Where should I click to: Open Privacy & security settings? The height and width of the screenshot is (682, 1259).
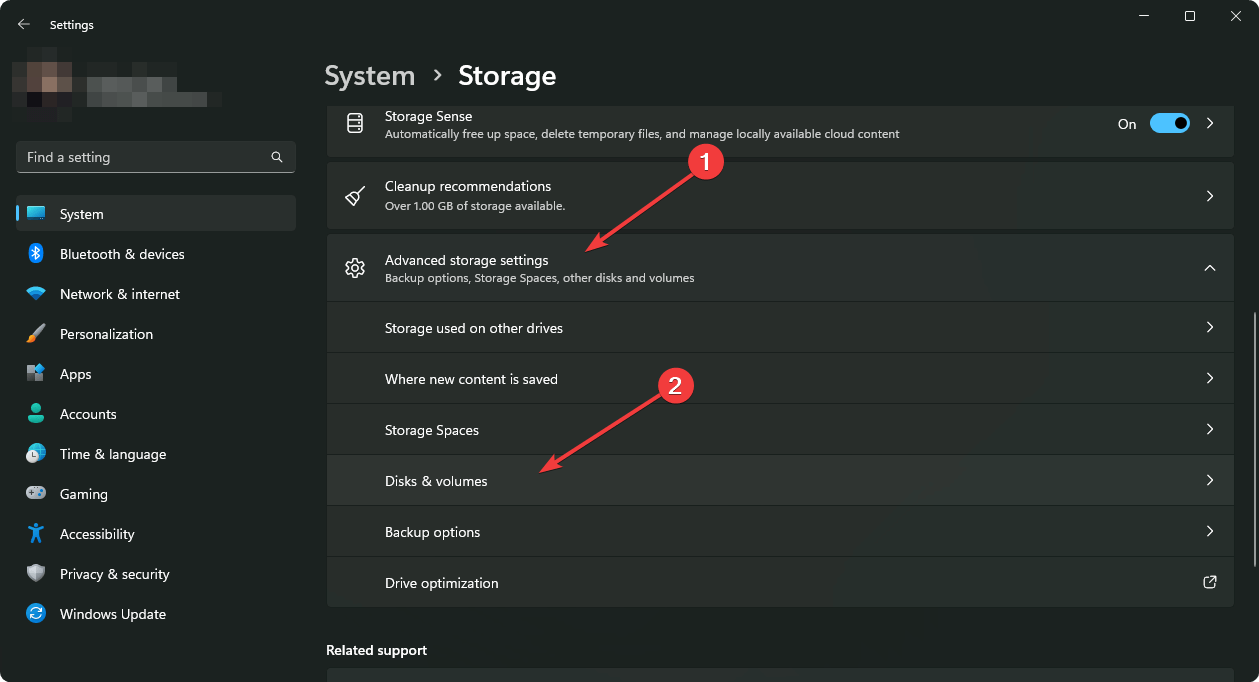[x=156, y=574]
